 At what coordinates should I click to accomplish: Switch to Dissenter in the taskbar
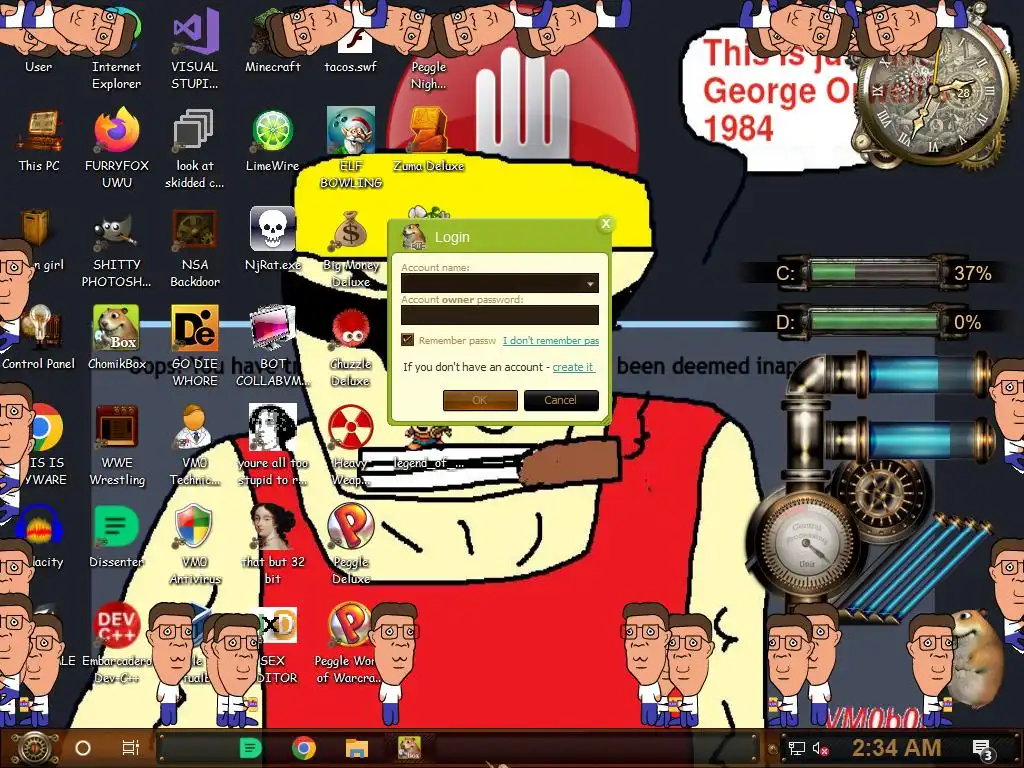tap(250, 748)
